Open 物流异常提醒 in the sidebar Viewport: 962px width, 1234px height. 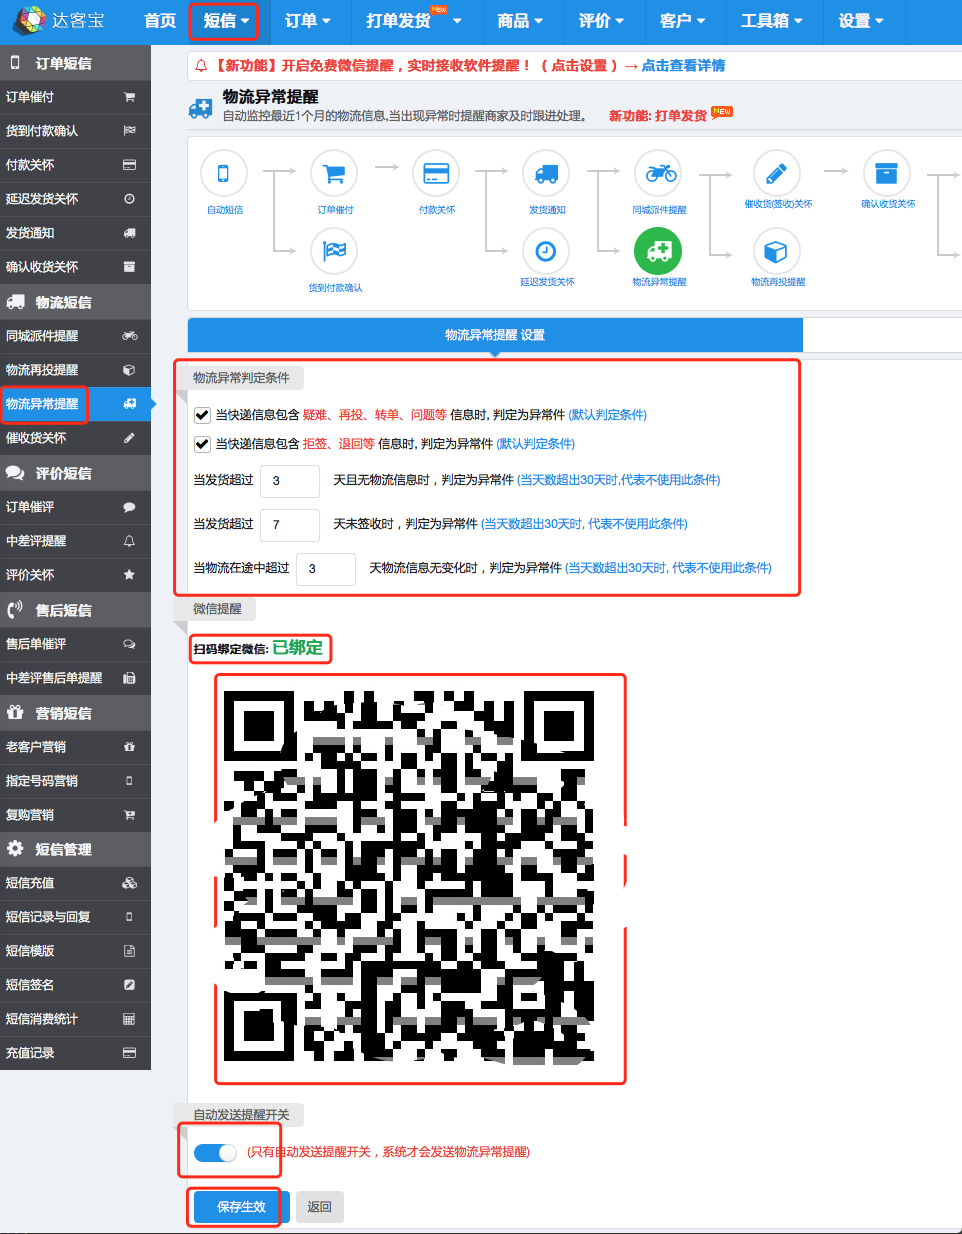coord(75,404)
